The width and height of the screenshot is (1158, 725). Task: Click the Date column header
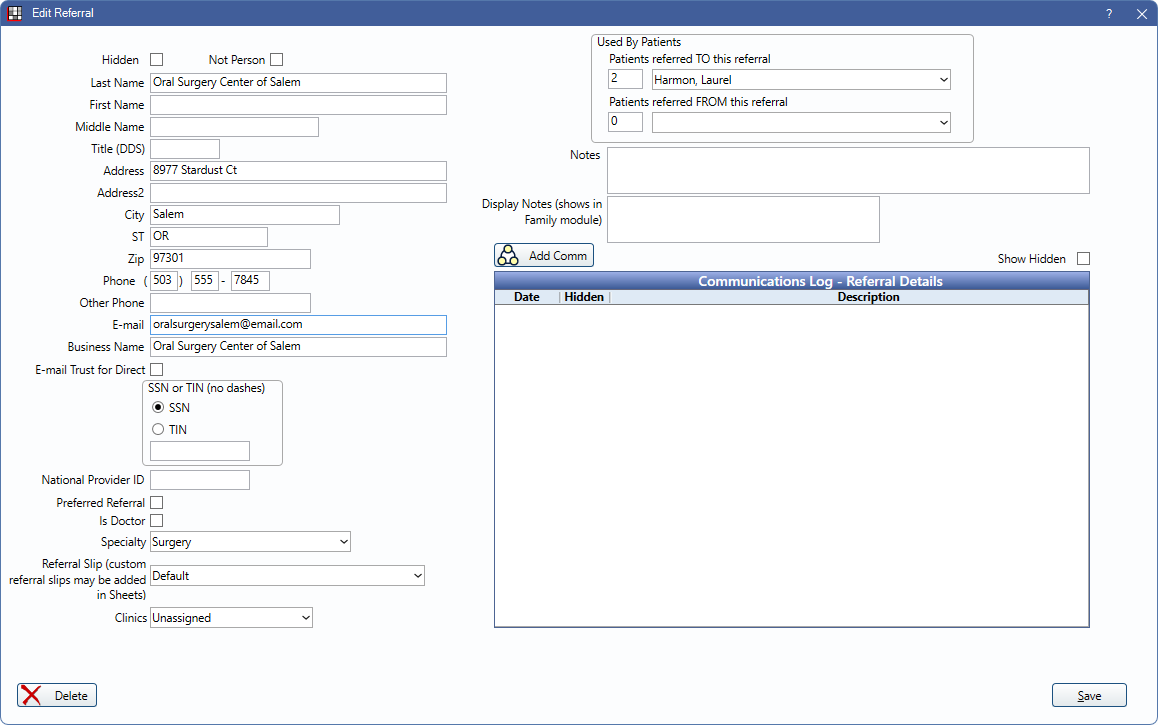(x=527, y=297)
